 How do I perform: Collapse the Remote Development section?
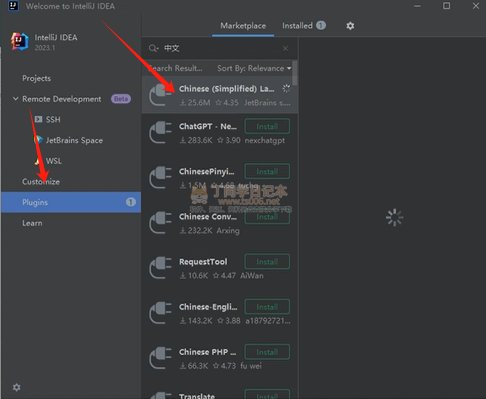(x=15, y=99)
